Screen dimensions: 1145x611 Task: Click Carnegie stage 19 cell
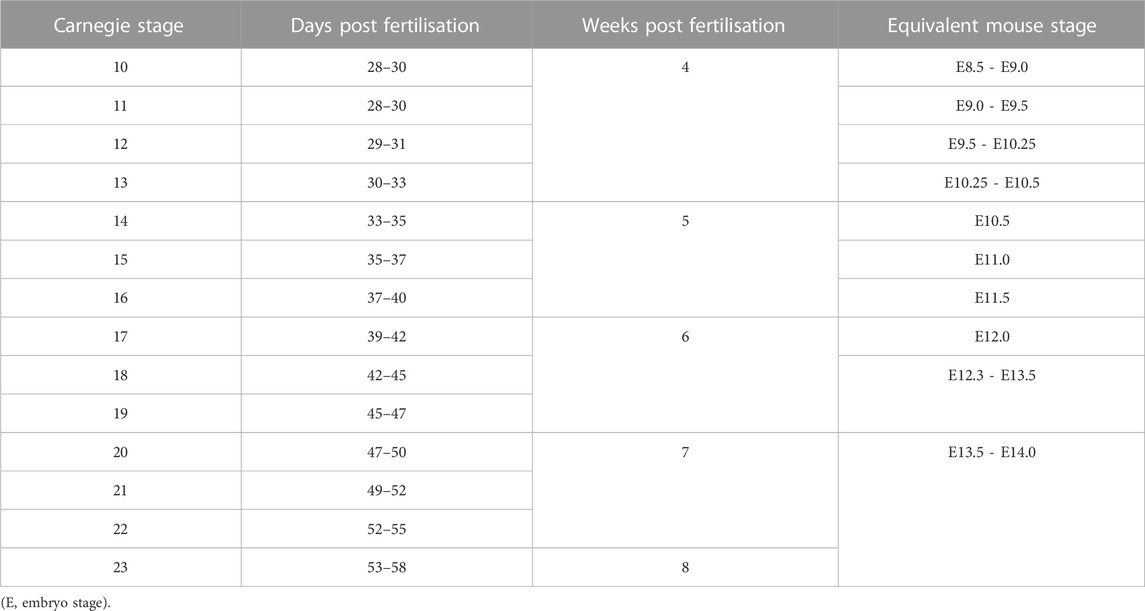tap(120, 413)
